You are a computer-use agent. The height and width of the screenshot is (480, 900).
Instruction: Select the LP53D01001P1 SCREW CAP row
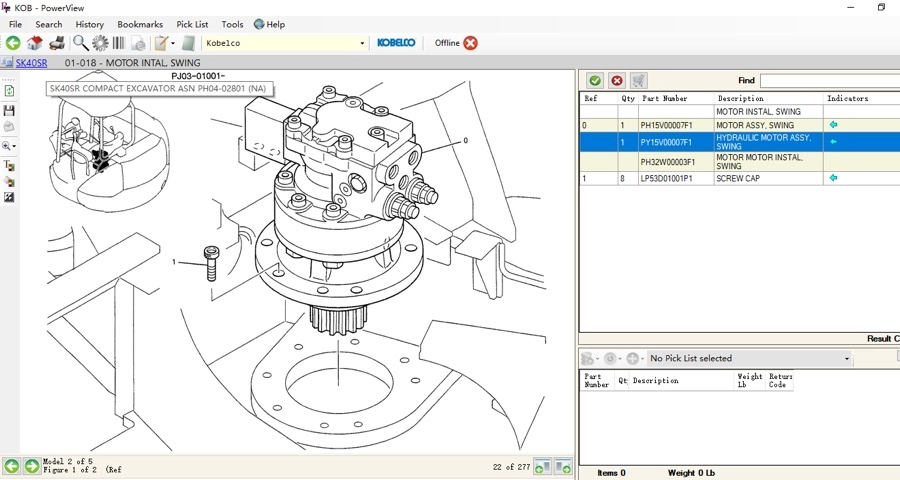tap(740, 179)
